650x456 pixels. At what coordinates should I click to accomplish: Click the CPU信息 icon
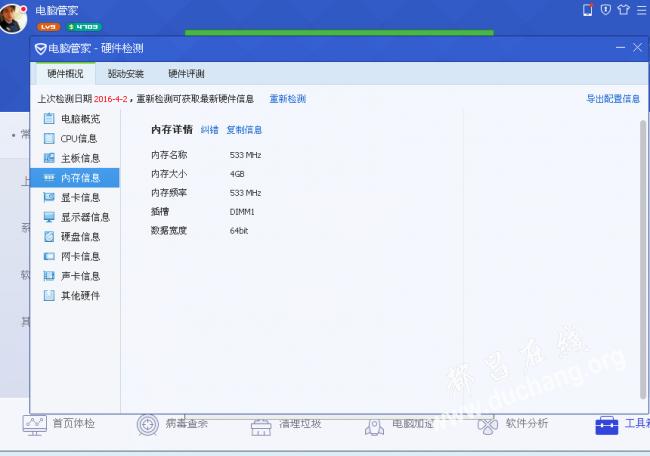49,138
